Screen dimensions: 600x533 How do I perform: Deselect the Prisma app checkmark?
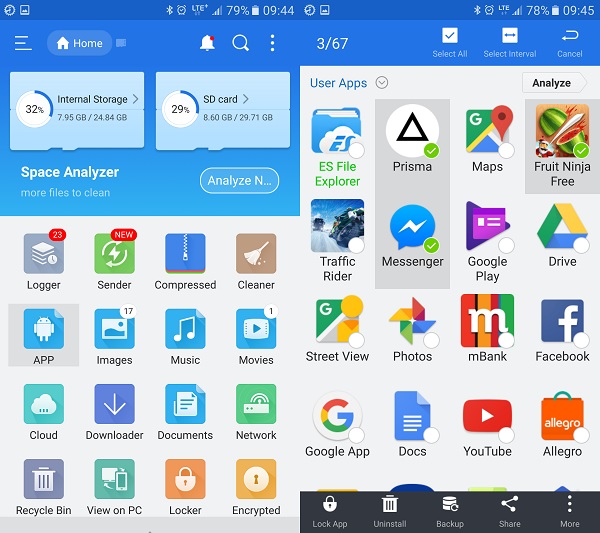pos(431,150)
